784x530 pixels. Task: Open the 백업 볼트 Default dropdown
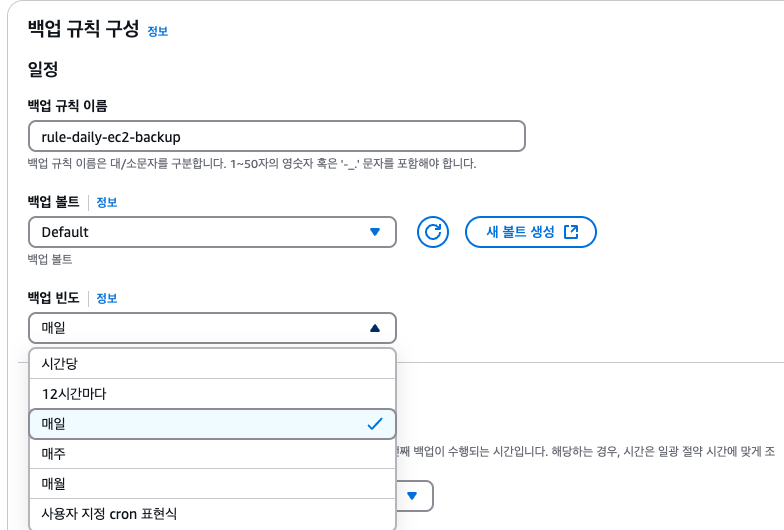(212, 232)
